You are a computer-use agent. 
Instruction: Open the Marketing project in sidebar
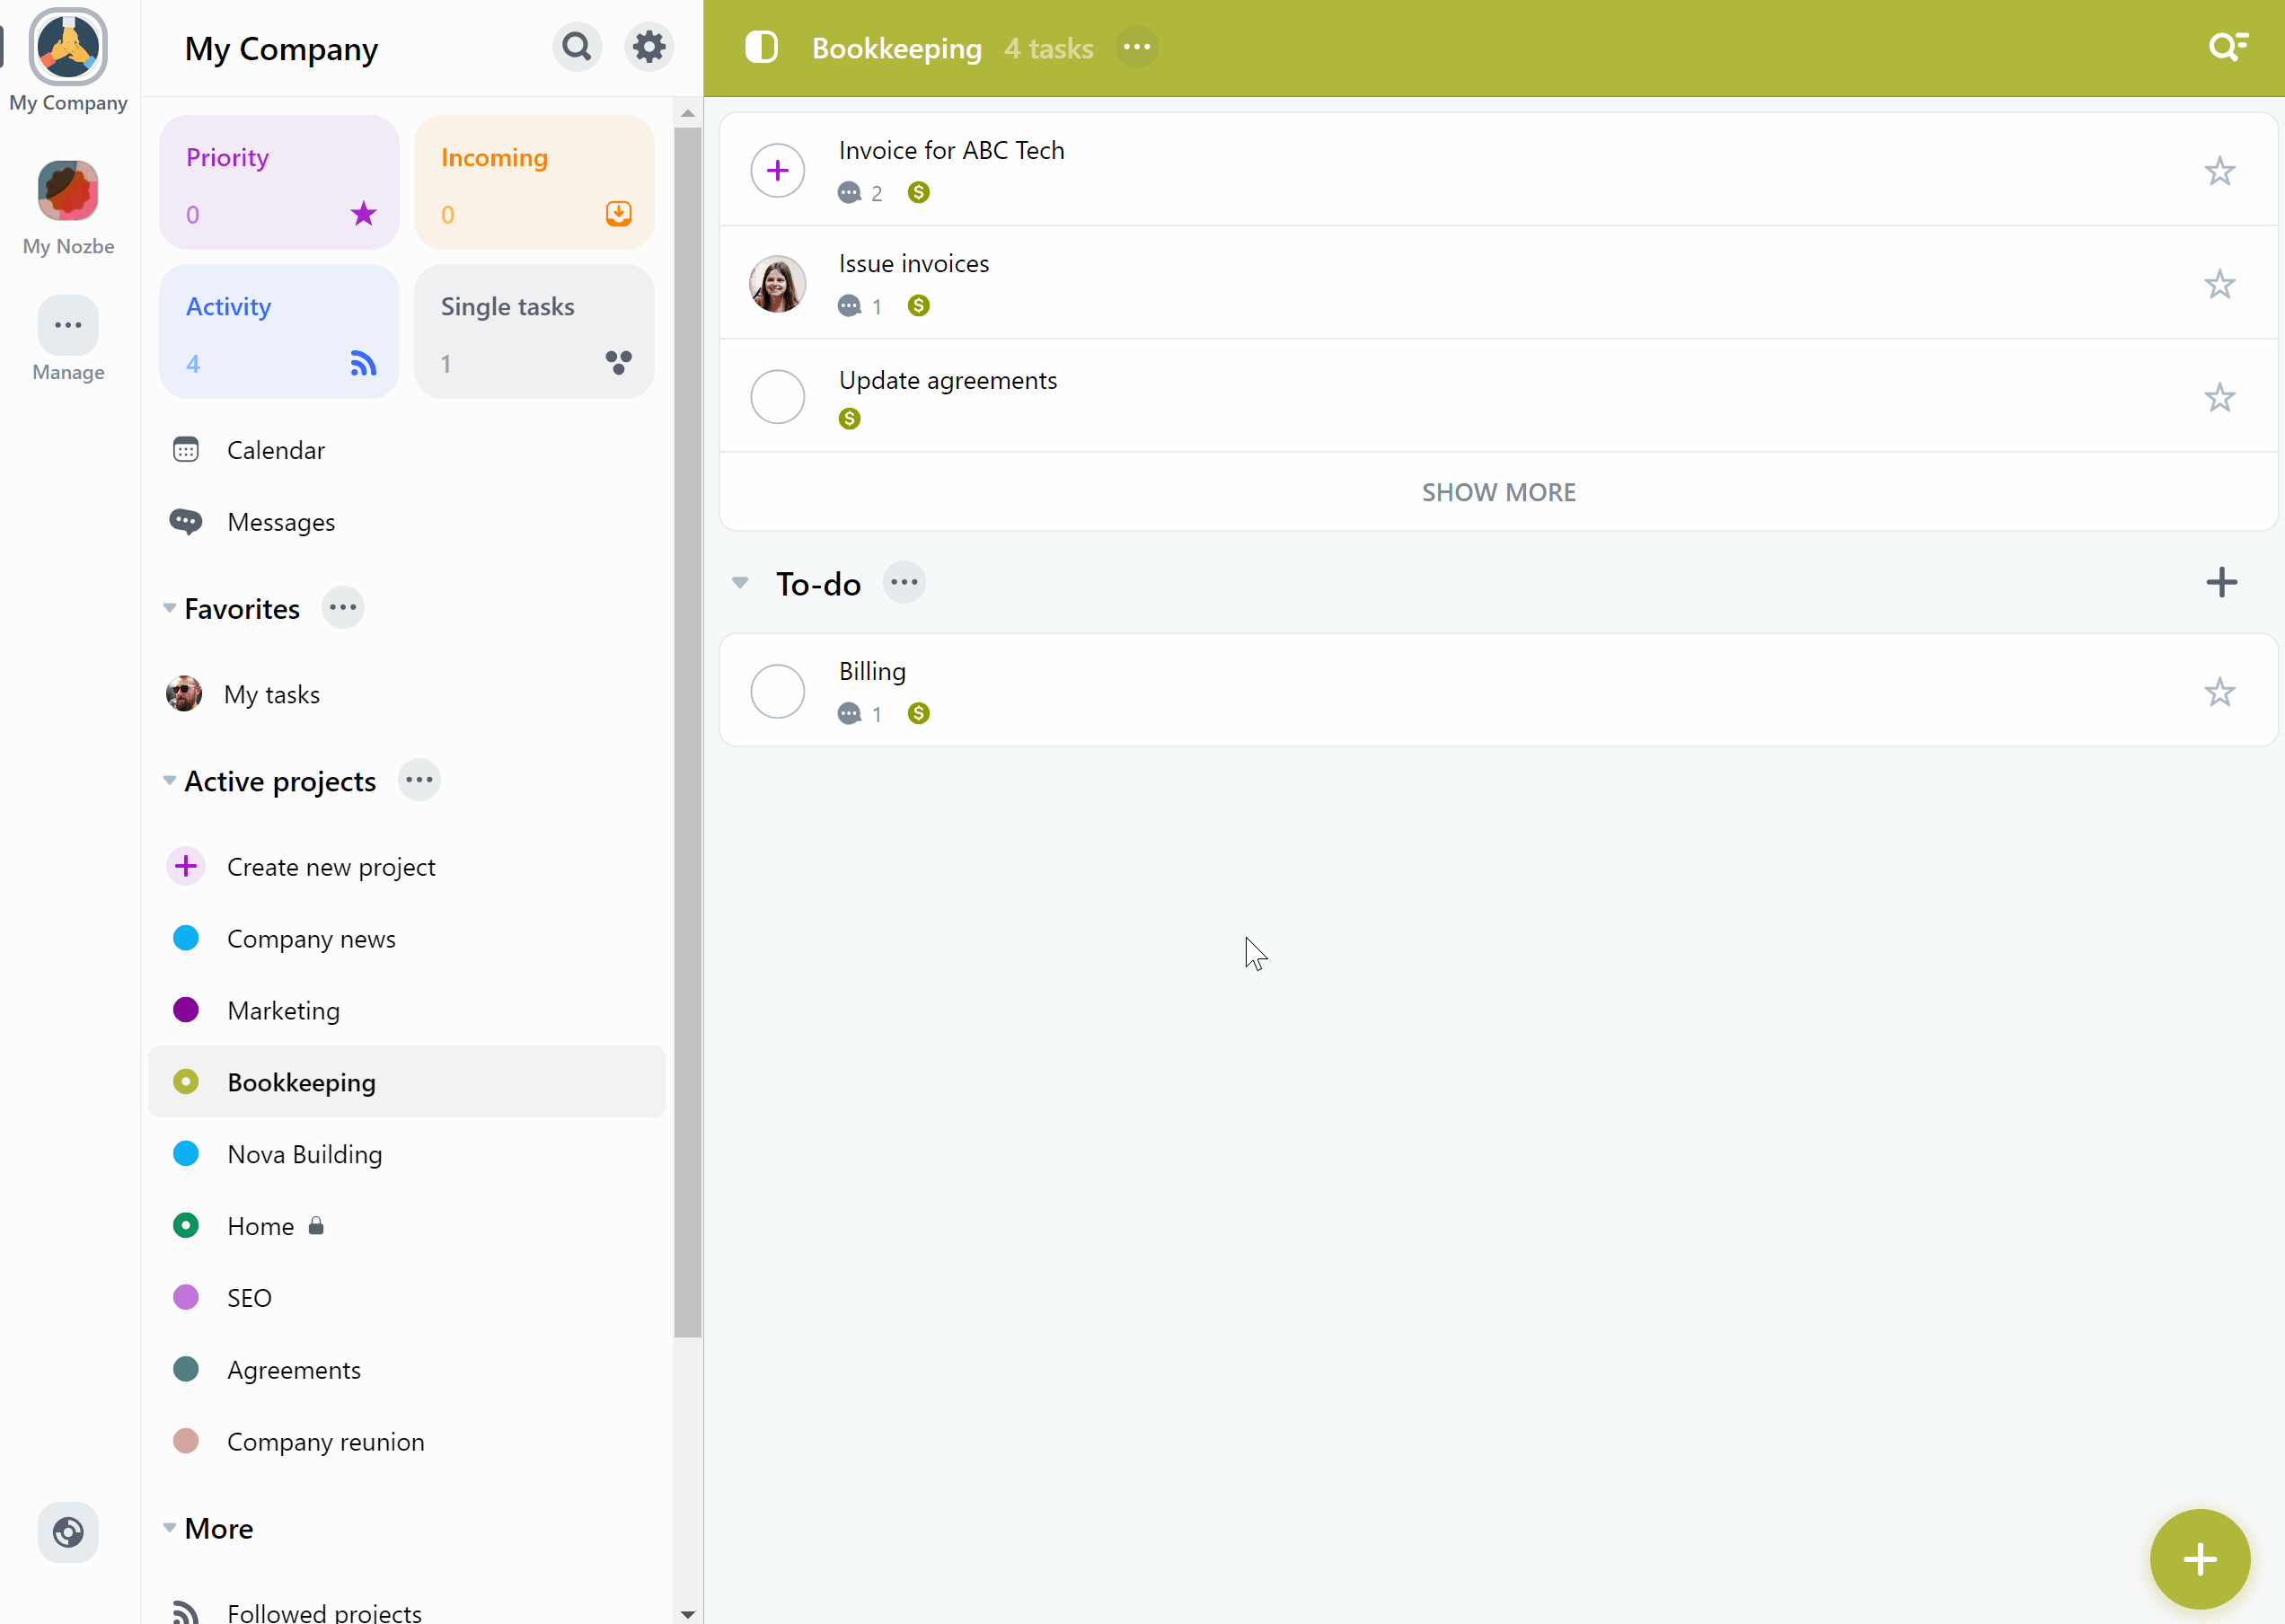coord(281,1009)
